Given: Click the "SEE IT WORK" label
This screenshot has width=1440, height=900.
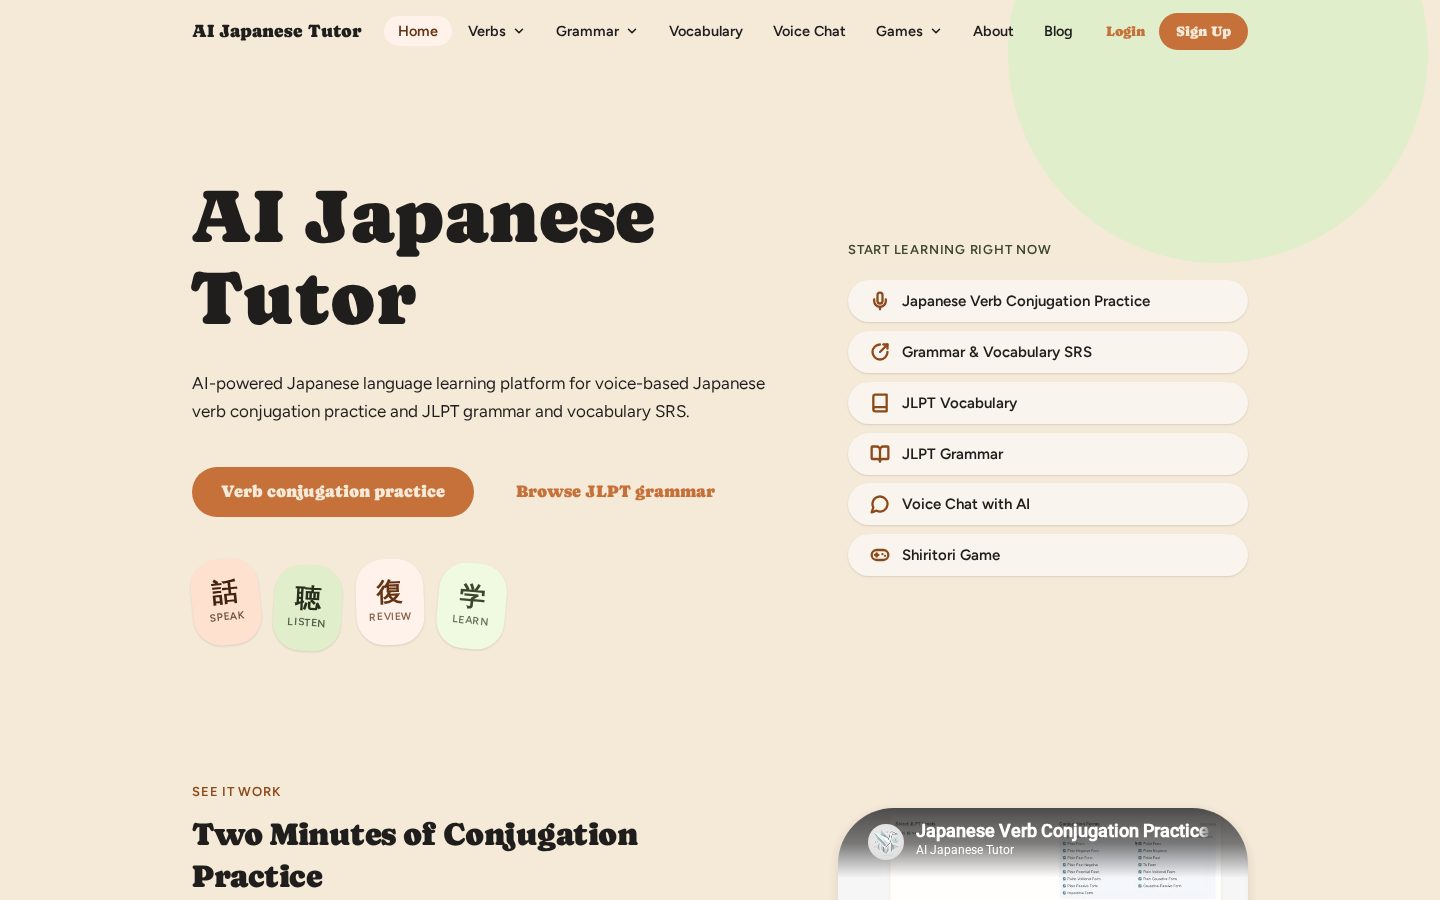Looking at the screenshot, I should [236, 792].
